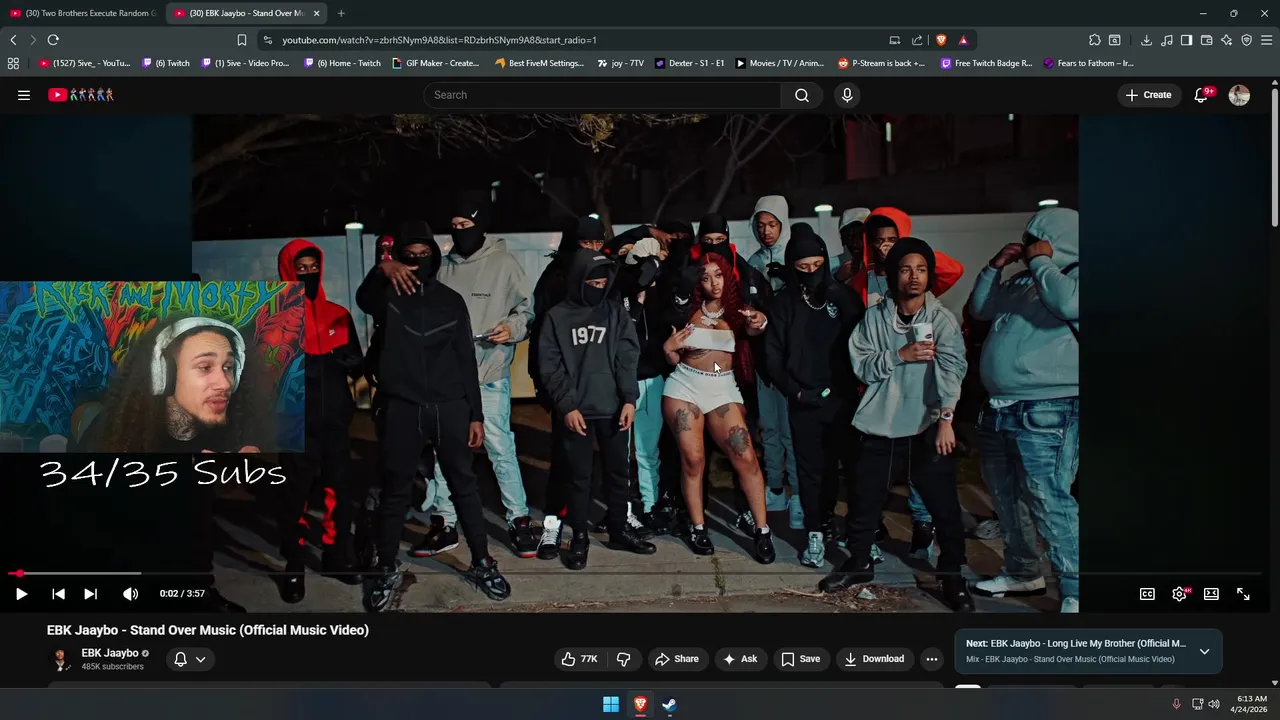Open more actions three-dot menu
The height and width of the screenshot is (720, 1280).
[932, 659]
